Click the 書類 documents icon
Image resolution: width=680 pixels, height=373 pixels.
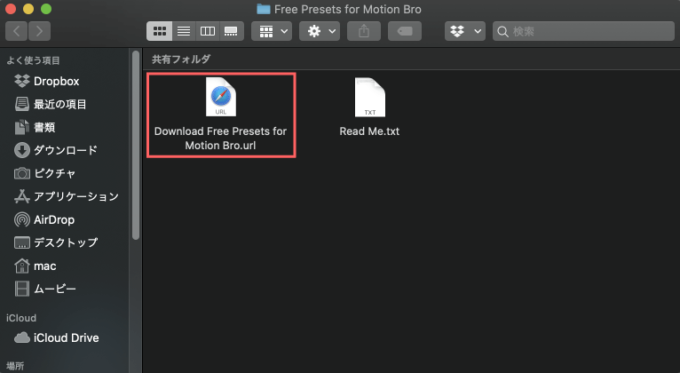[x=22, y=127]
